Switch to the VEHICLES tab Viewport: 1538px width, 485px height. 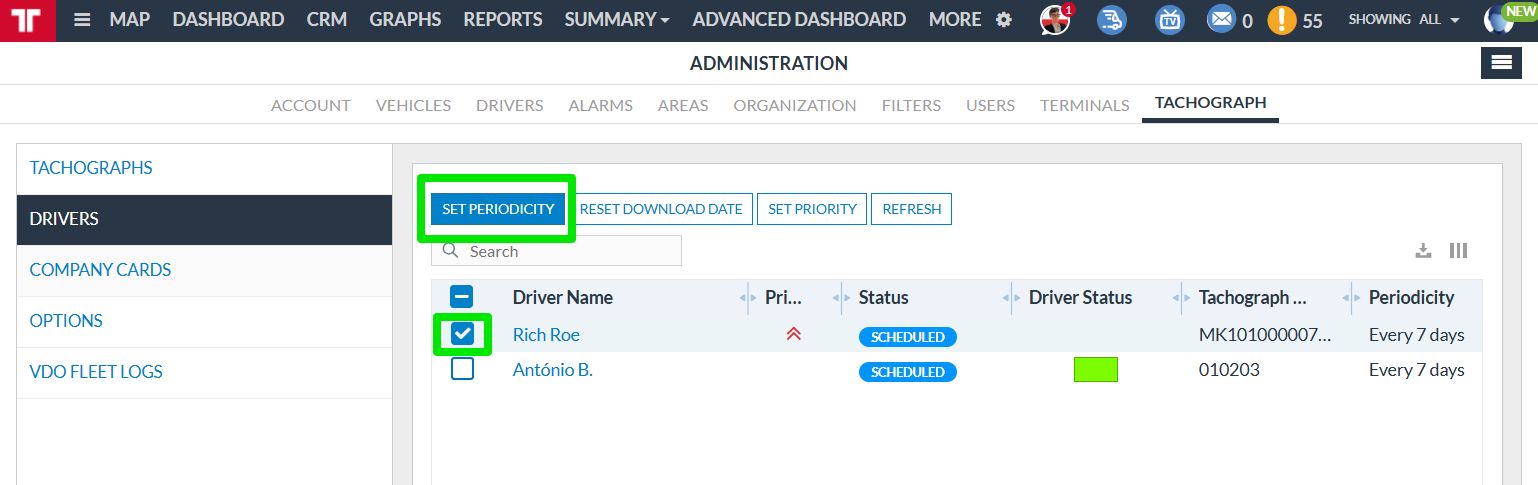[413, 105]
